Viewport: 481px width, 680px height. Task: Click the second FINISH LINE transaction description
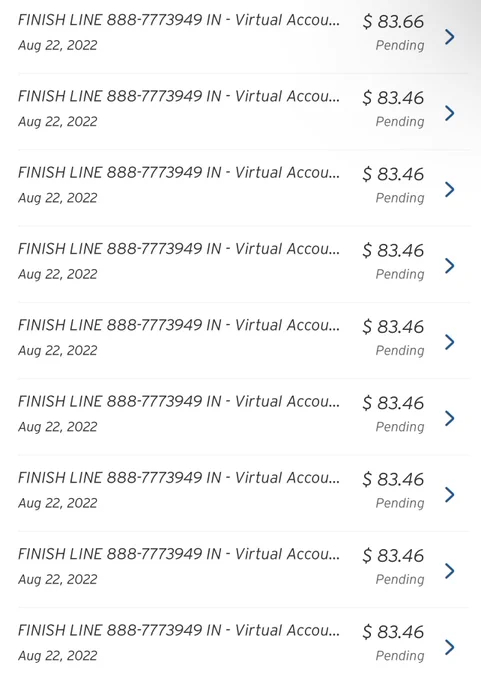[x=179, y=97]
